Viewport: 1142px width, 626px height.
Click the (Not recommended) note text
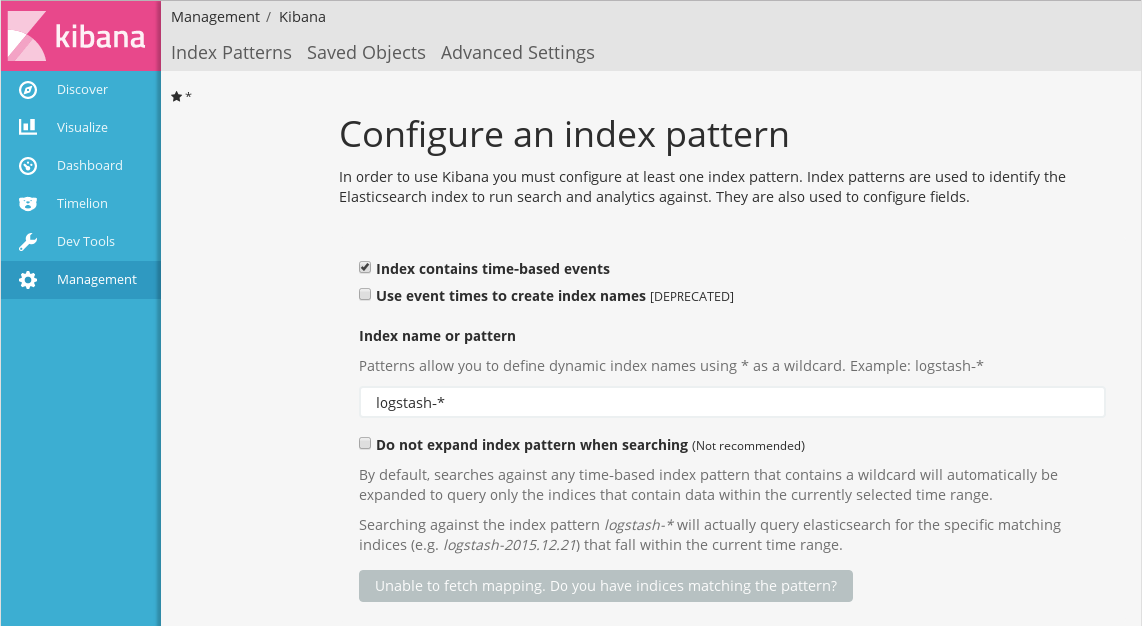click(x=748, y=445)
